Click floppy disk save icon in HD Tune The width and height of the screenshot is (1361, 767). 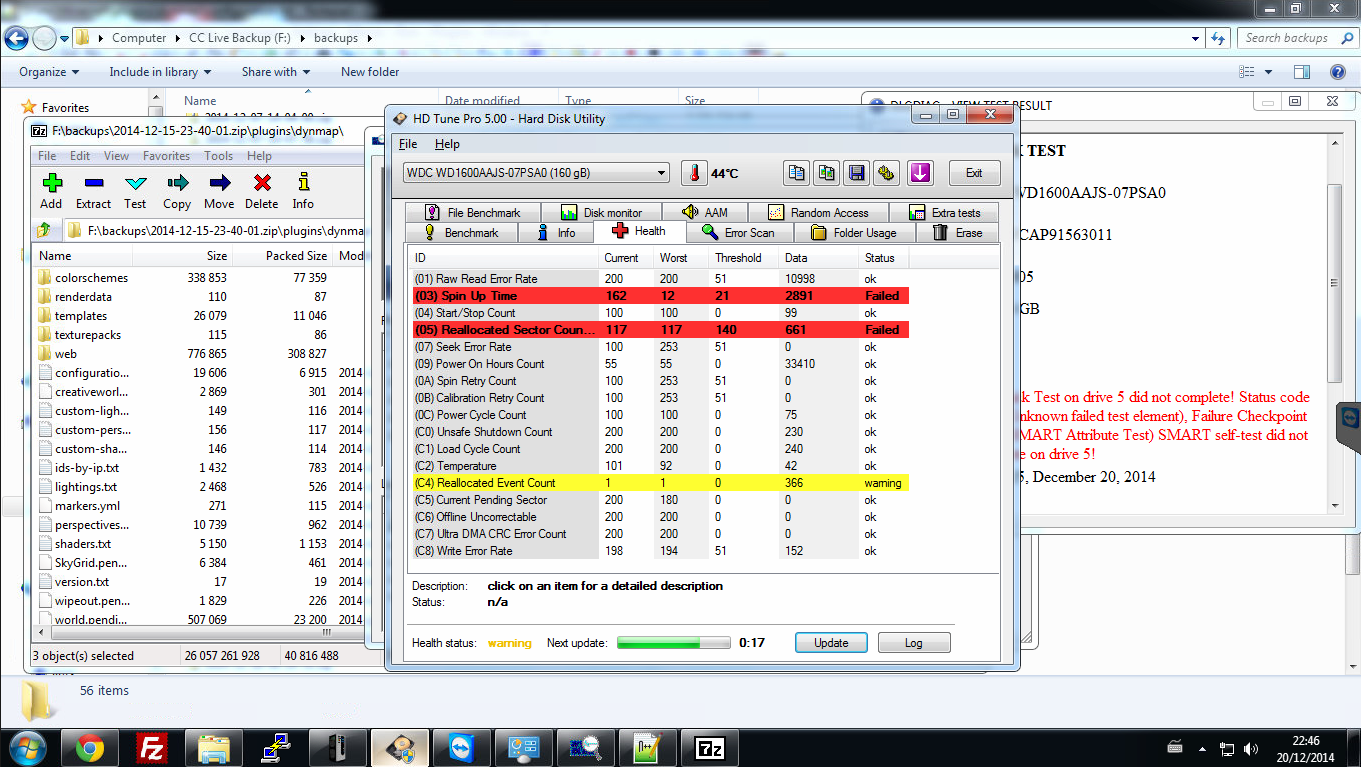pos(856,173)
